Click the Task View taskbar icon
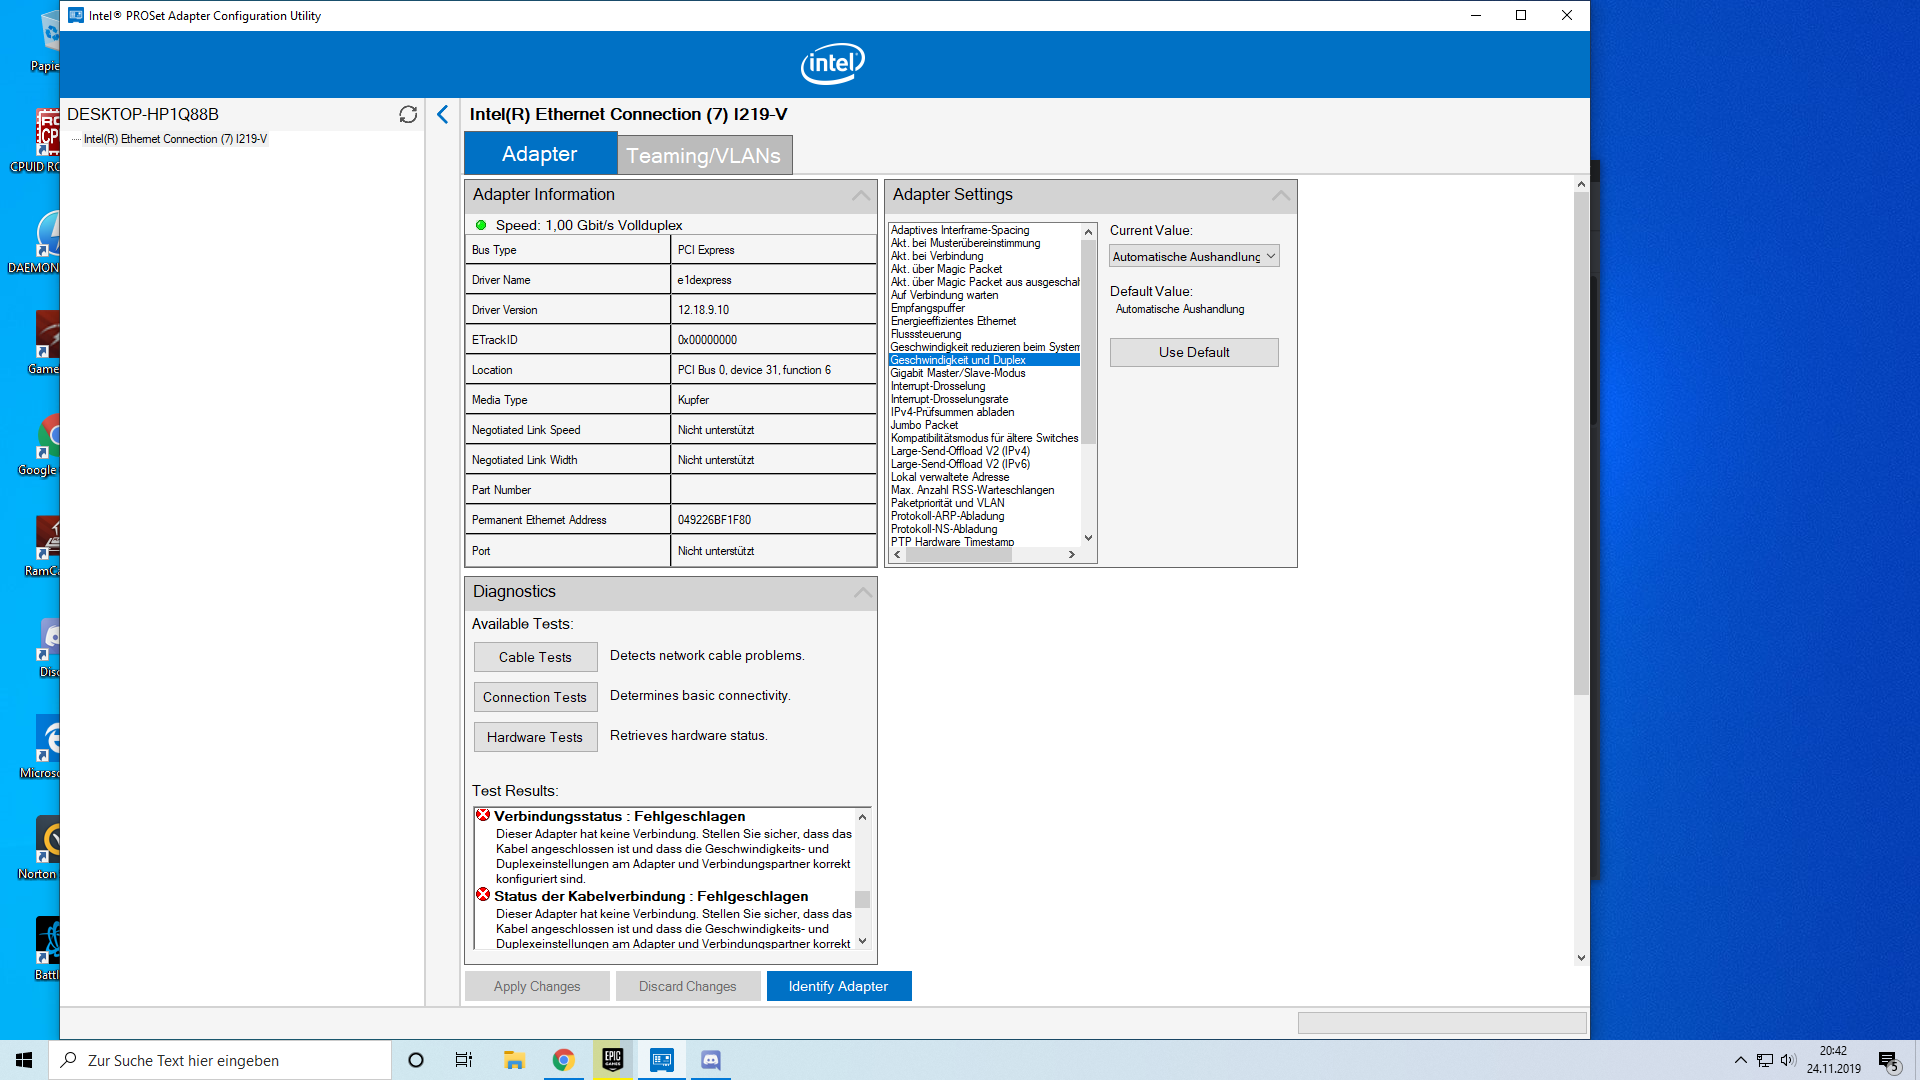Image resolution: width=1920 pixels, height=1080 pixels. click(x=464, y=1060)
